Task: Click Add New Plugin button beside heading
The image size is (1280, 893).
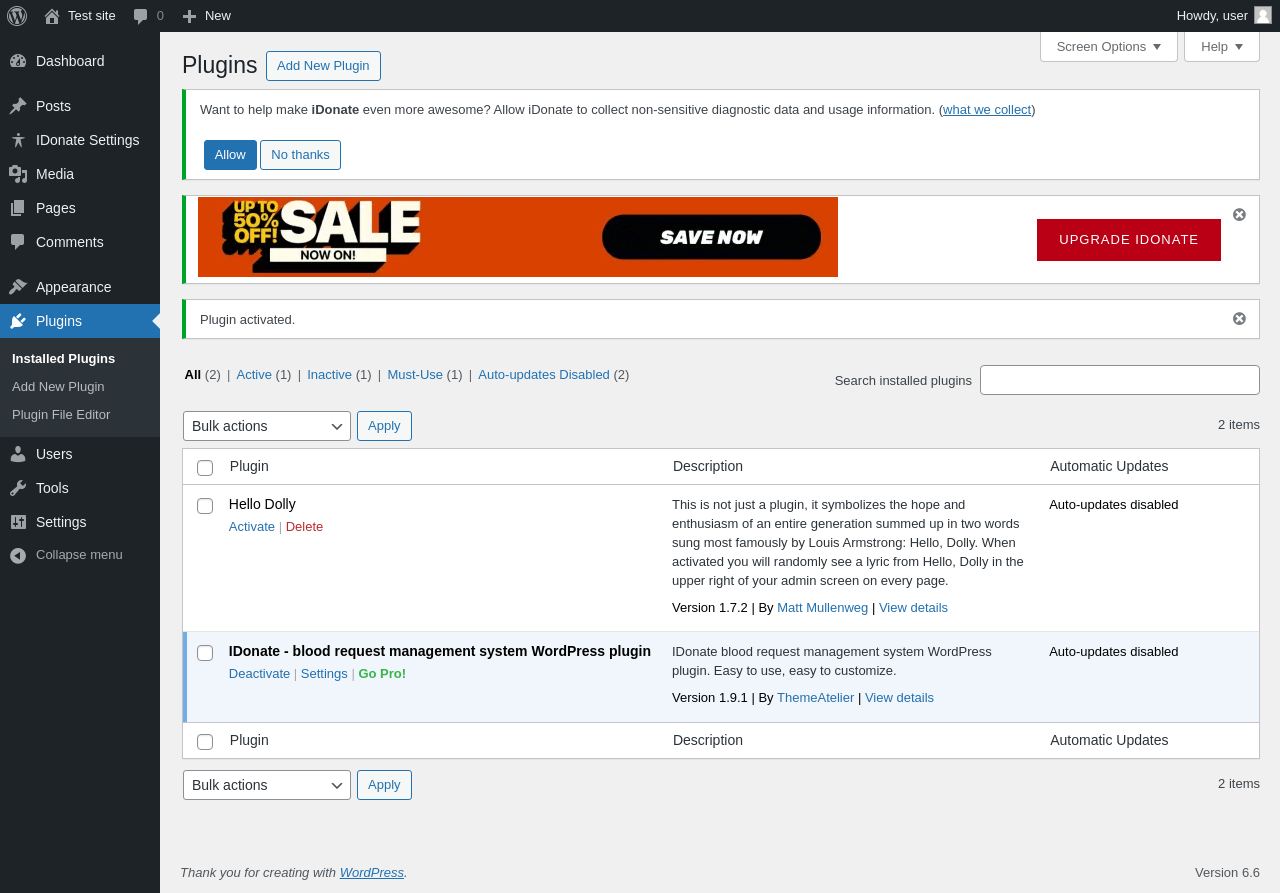Action: point(323,66)
